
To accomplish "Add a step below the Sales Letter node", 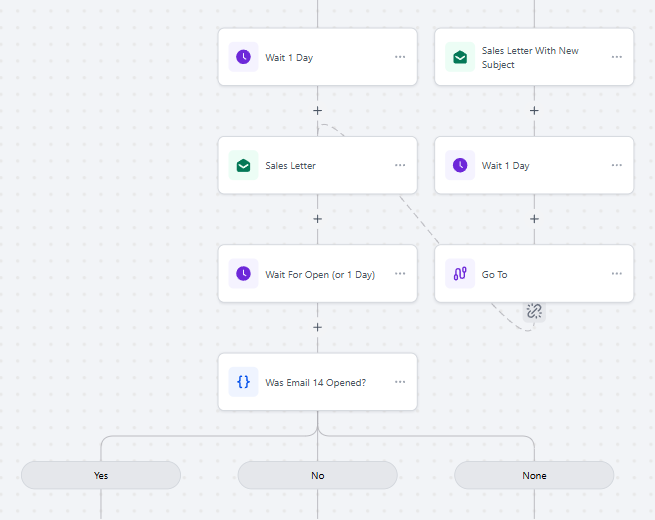I will [317, 219].
